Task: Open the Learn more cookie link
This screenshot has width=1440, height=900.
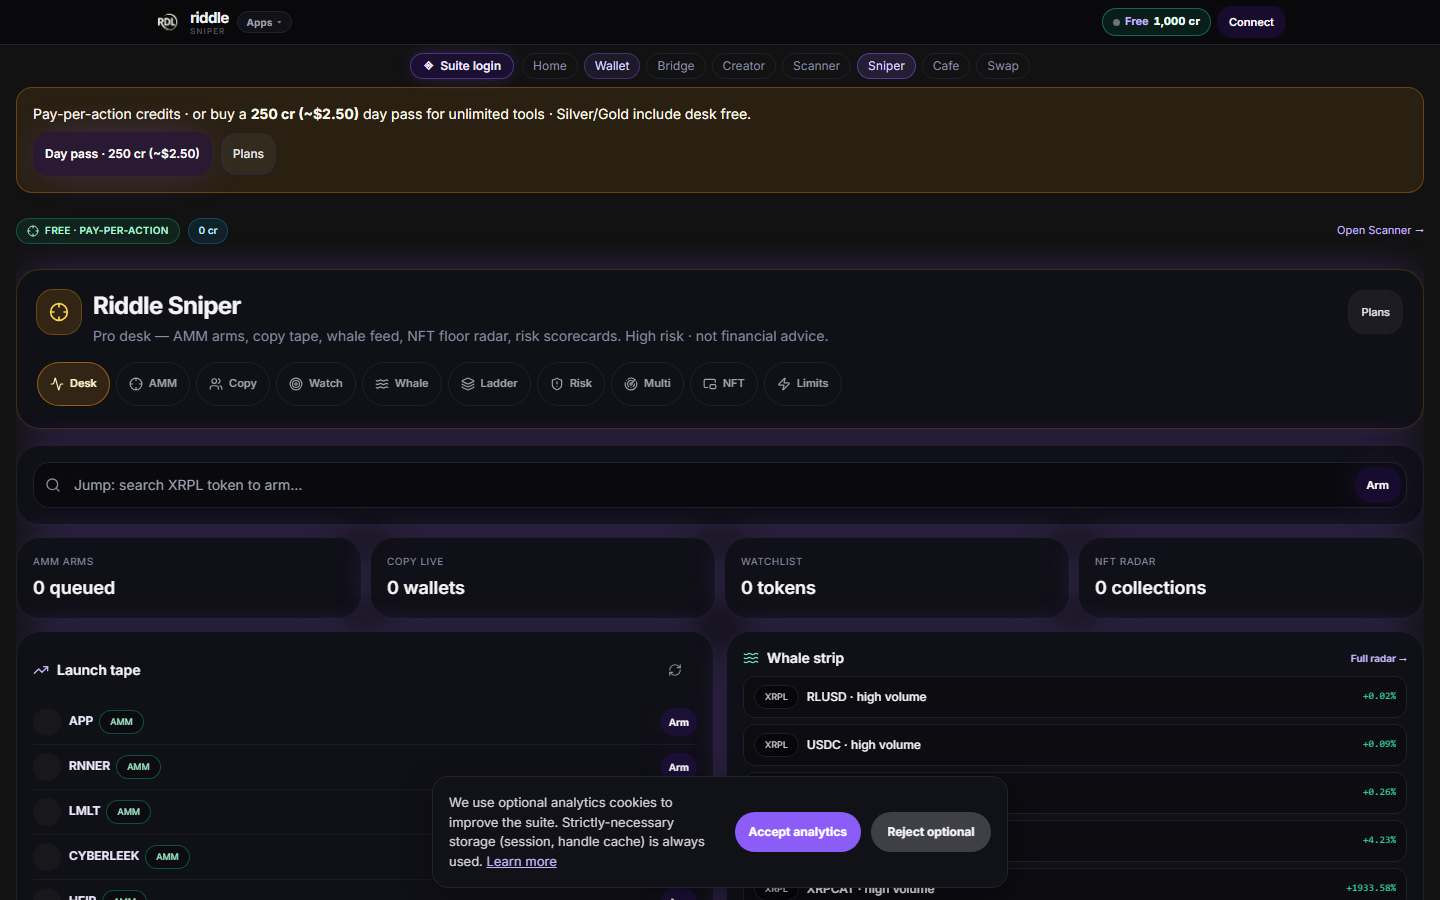Action: [521, 862]
